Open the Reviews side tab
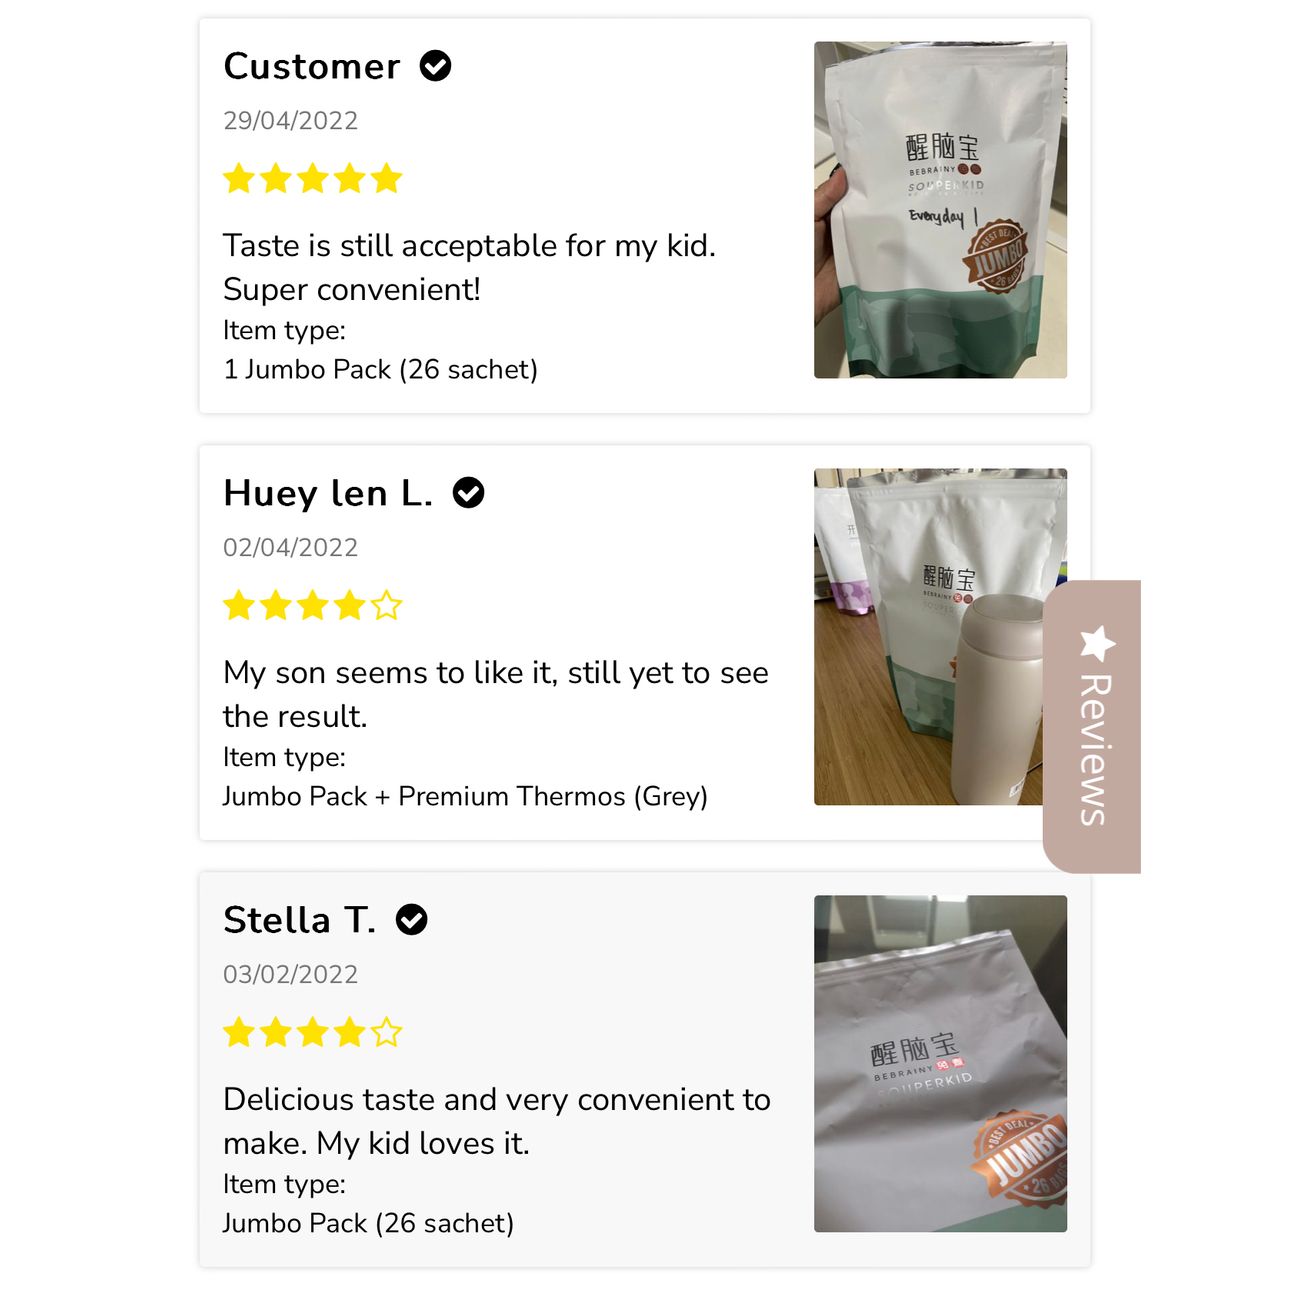1290x1290 pixels. 1092,727
